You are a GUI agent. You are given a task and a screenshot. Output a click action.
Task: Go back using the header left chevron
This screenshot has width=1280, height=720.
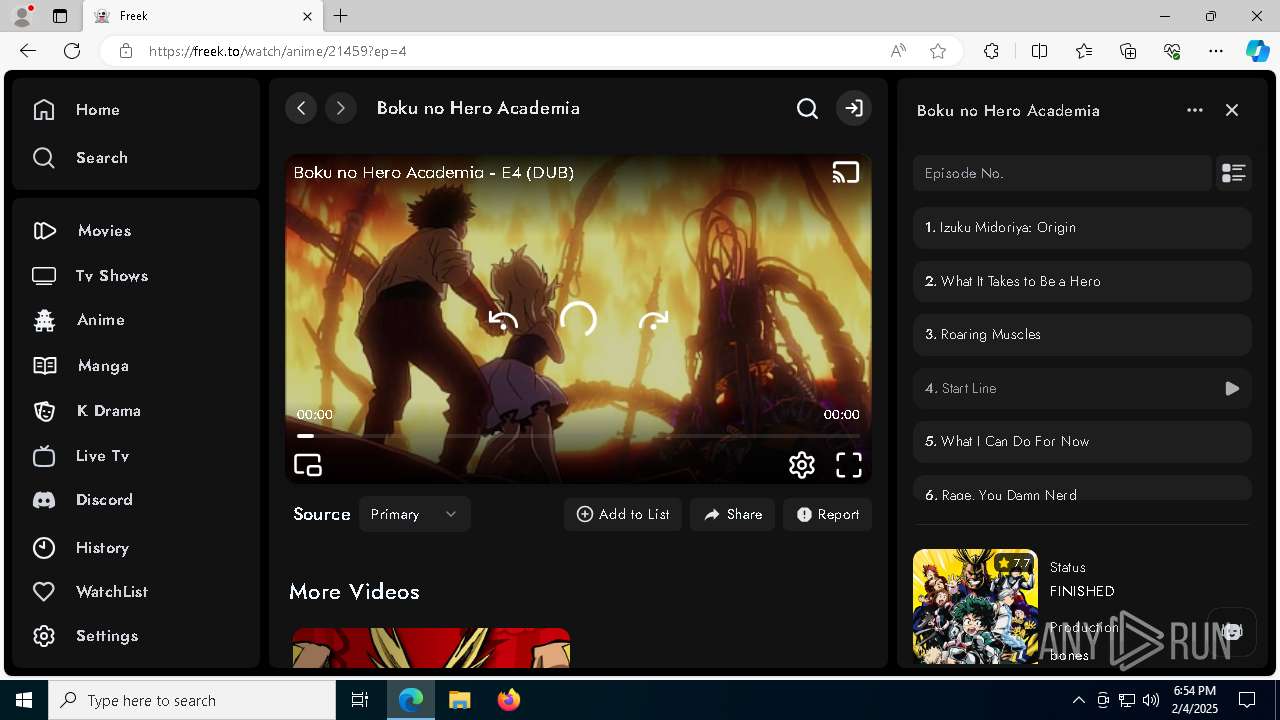pyautogui.click(x=301, y=108)
